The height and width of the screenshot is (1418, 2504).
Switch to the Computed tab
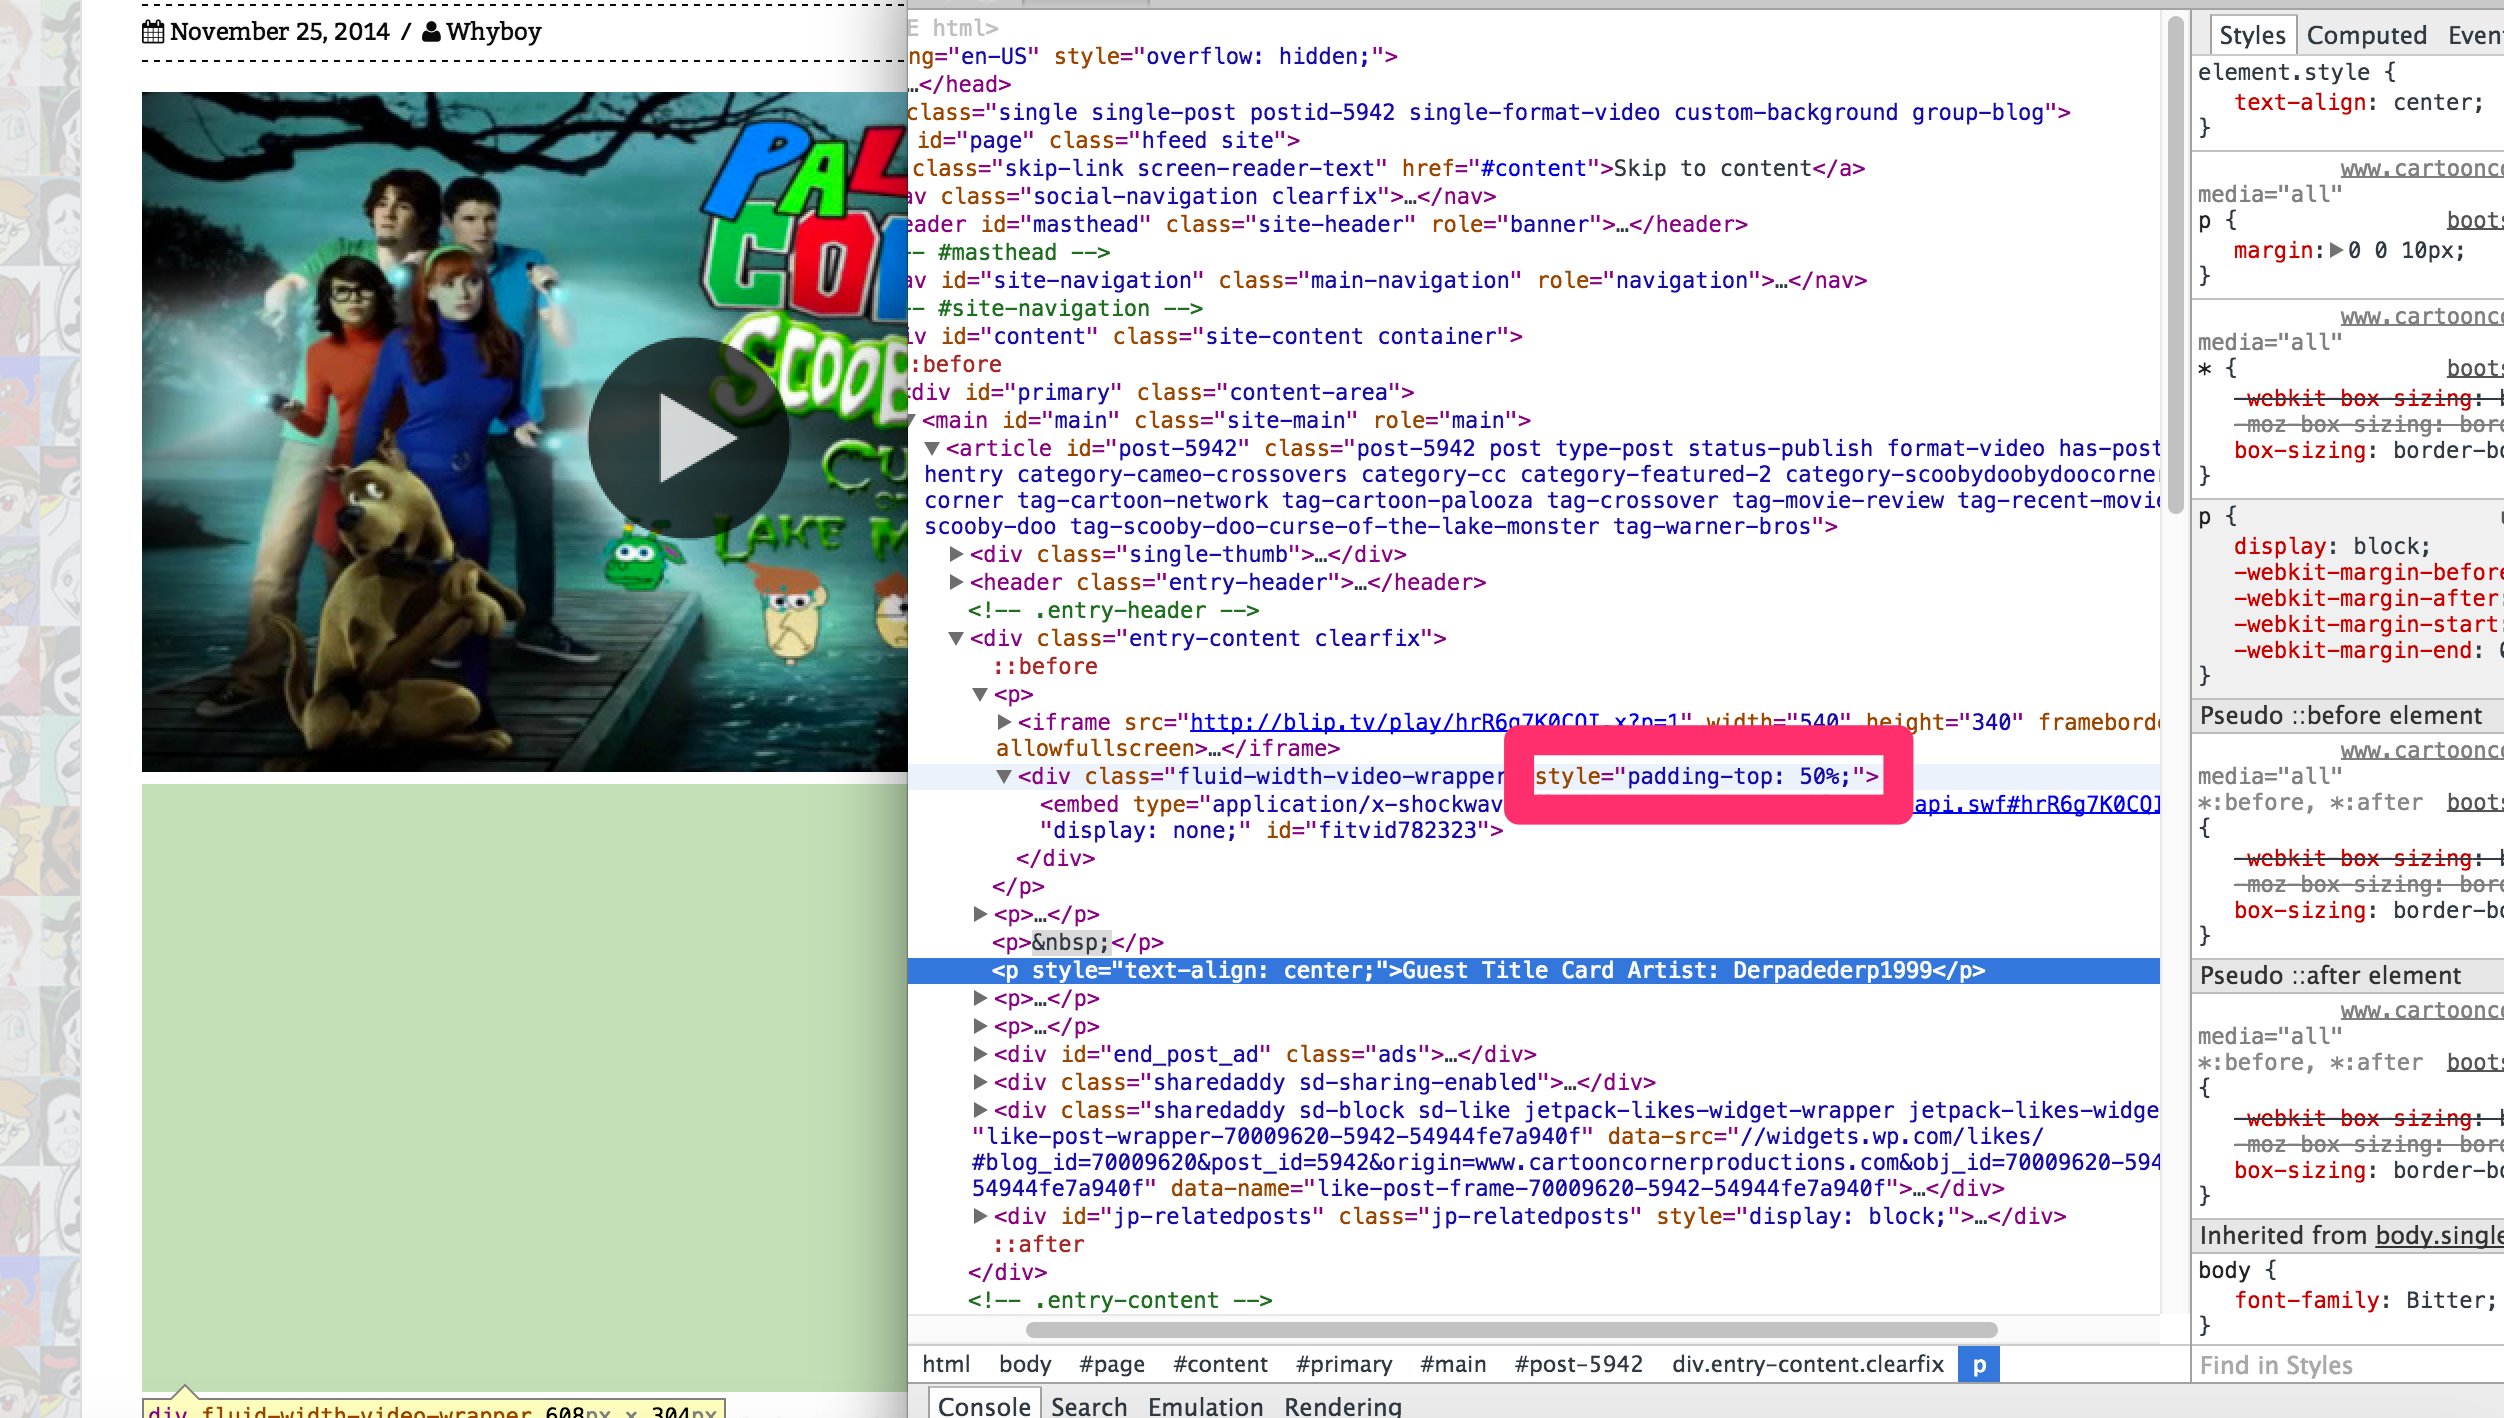2366,35
